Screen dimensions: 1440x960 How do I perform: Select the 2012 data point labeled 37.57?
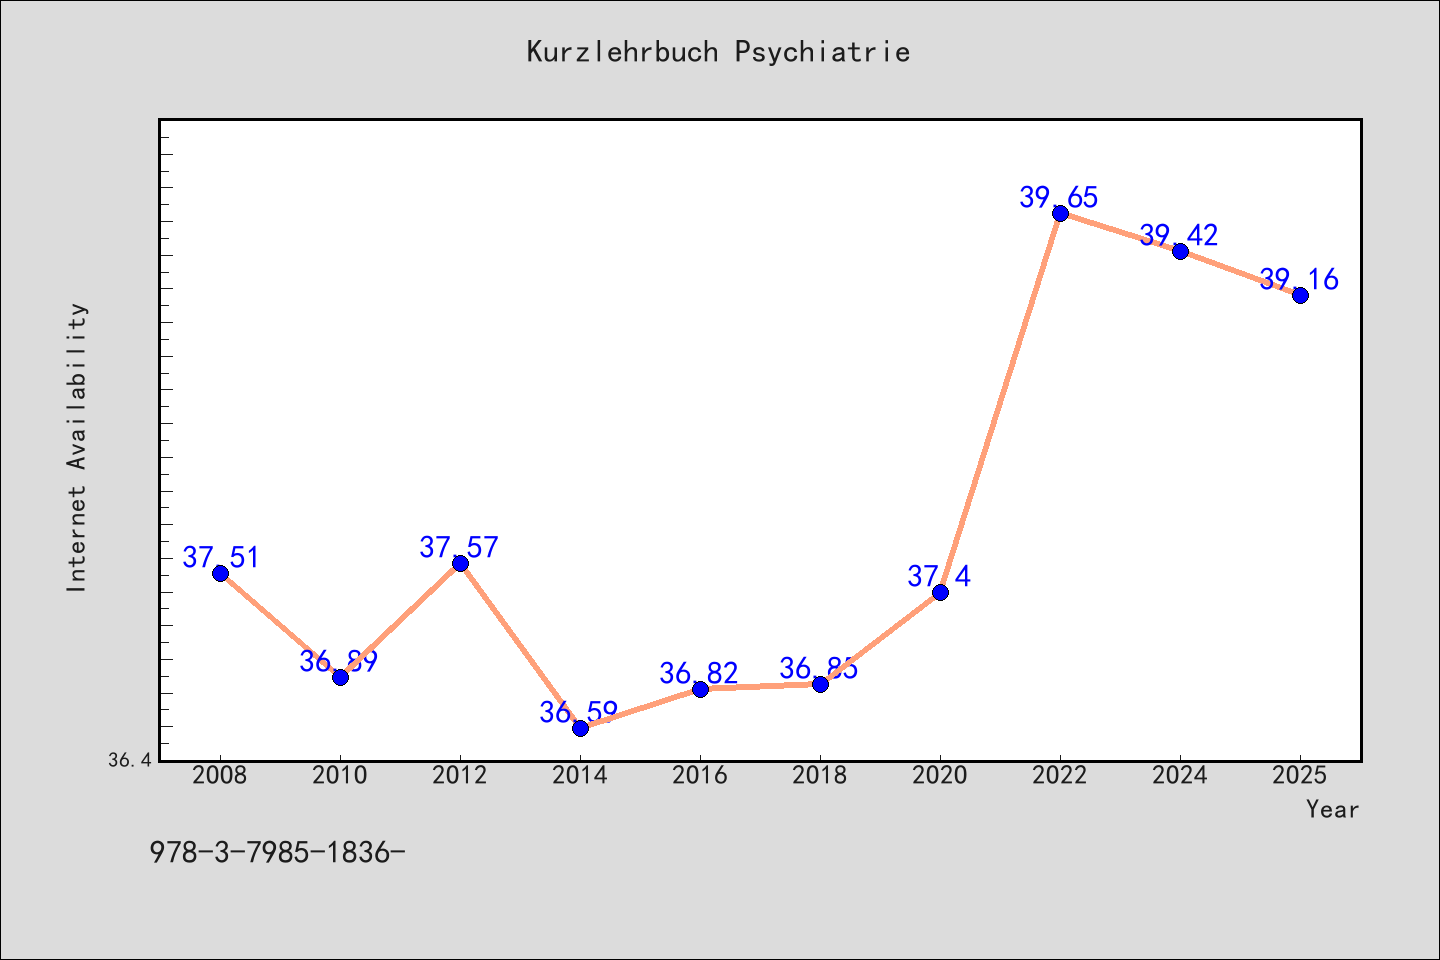460,563
